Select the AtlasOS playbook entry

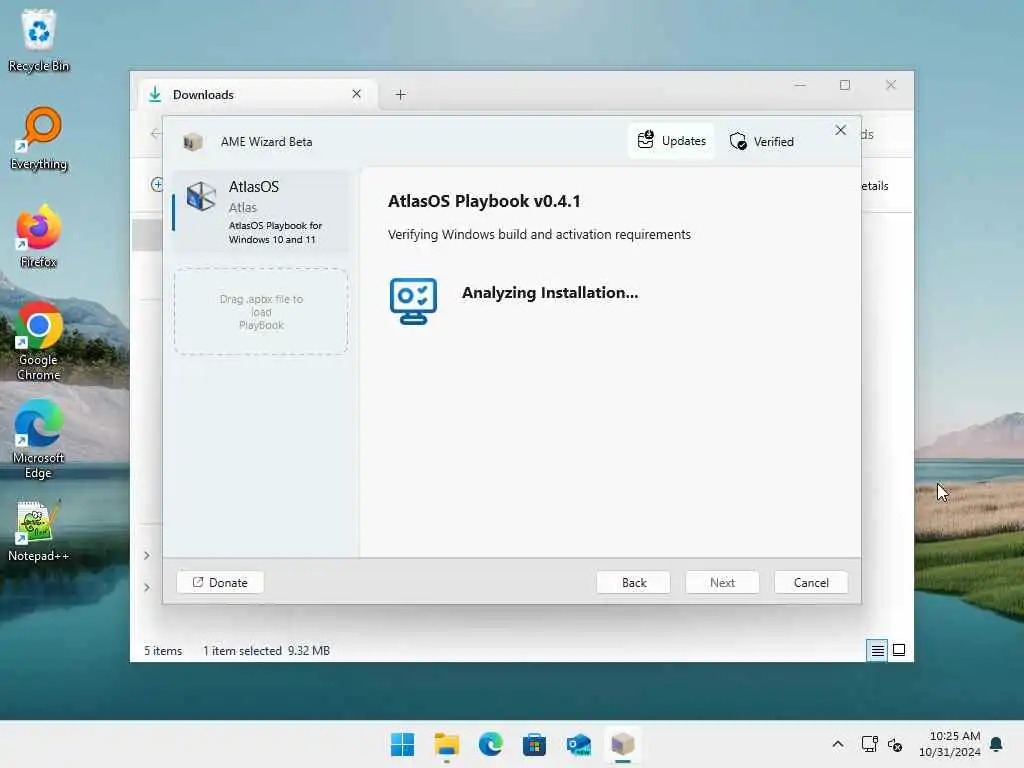(x=261, y=212)
